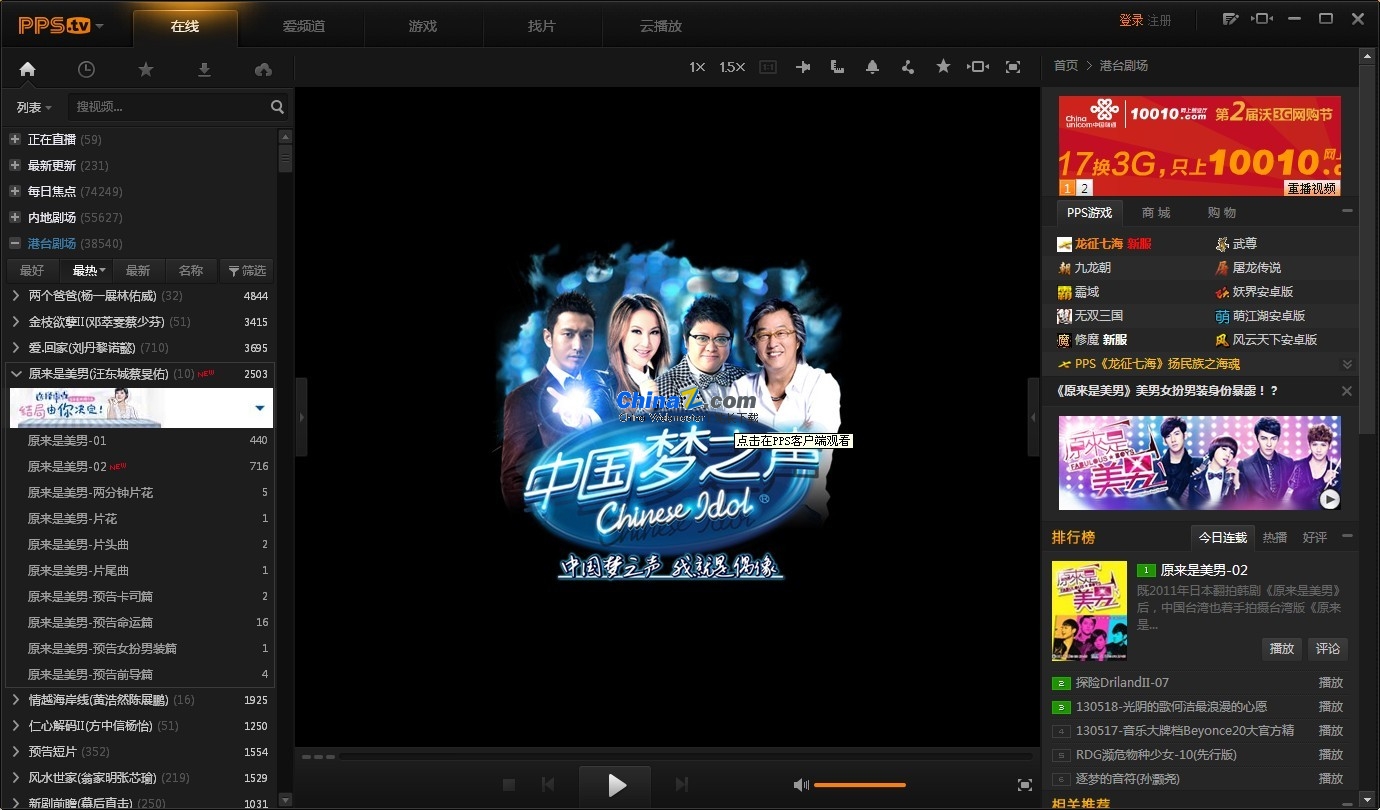Click the share icon in the toolbar

(x=907, y=67)
